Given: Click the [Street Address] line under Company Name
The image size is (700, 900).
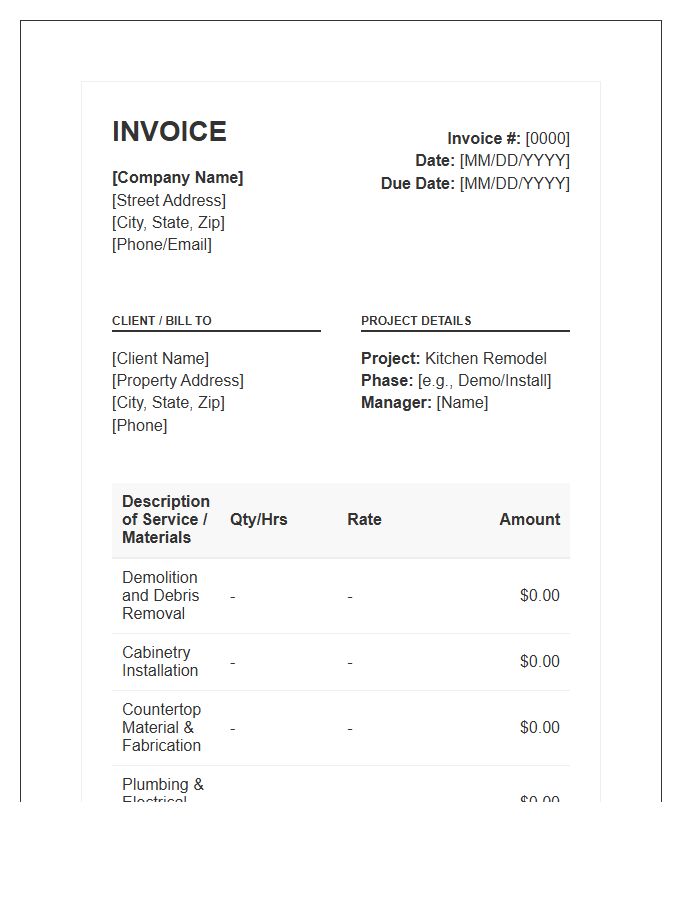Looking at the screenshot, I should point(169,200).
